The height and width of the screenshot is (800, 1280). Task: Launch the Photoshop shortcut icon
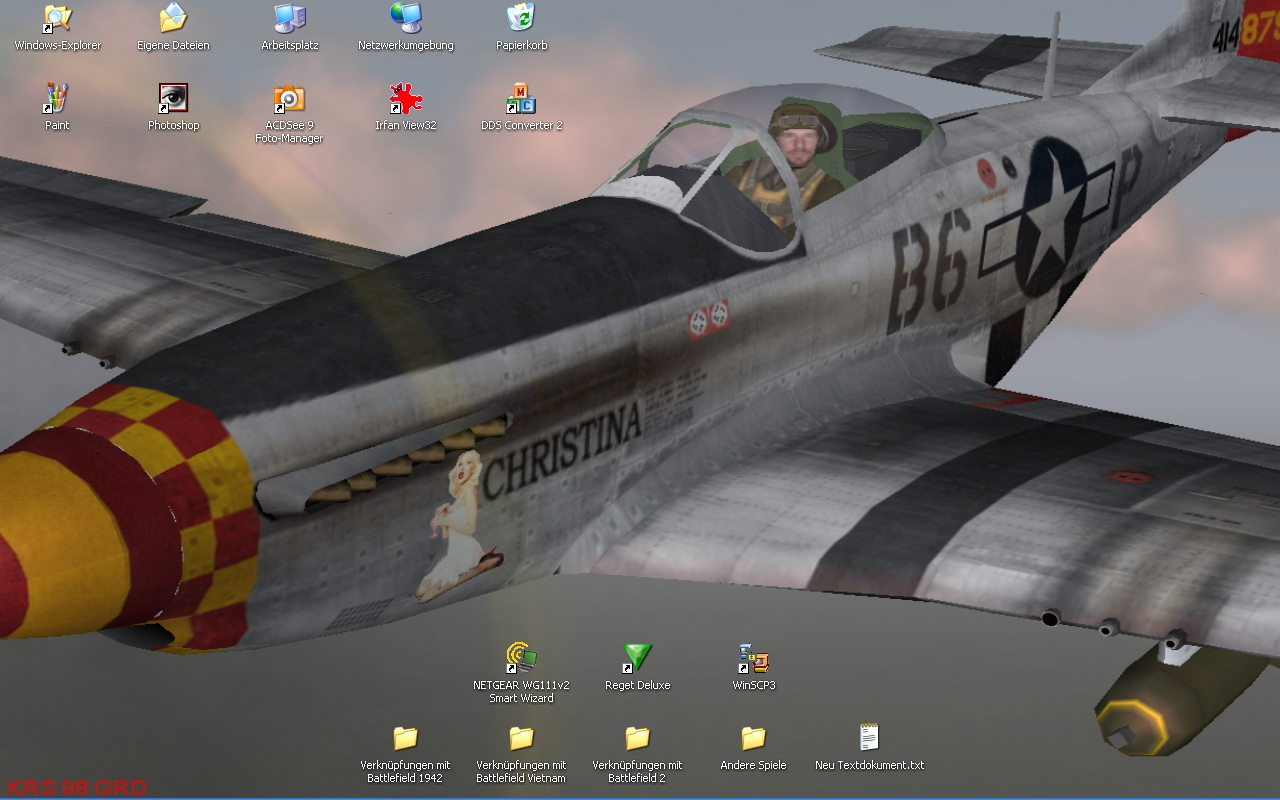click(x=173, y=98)
